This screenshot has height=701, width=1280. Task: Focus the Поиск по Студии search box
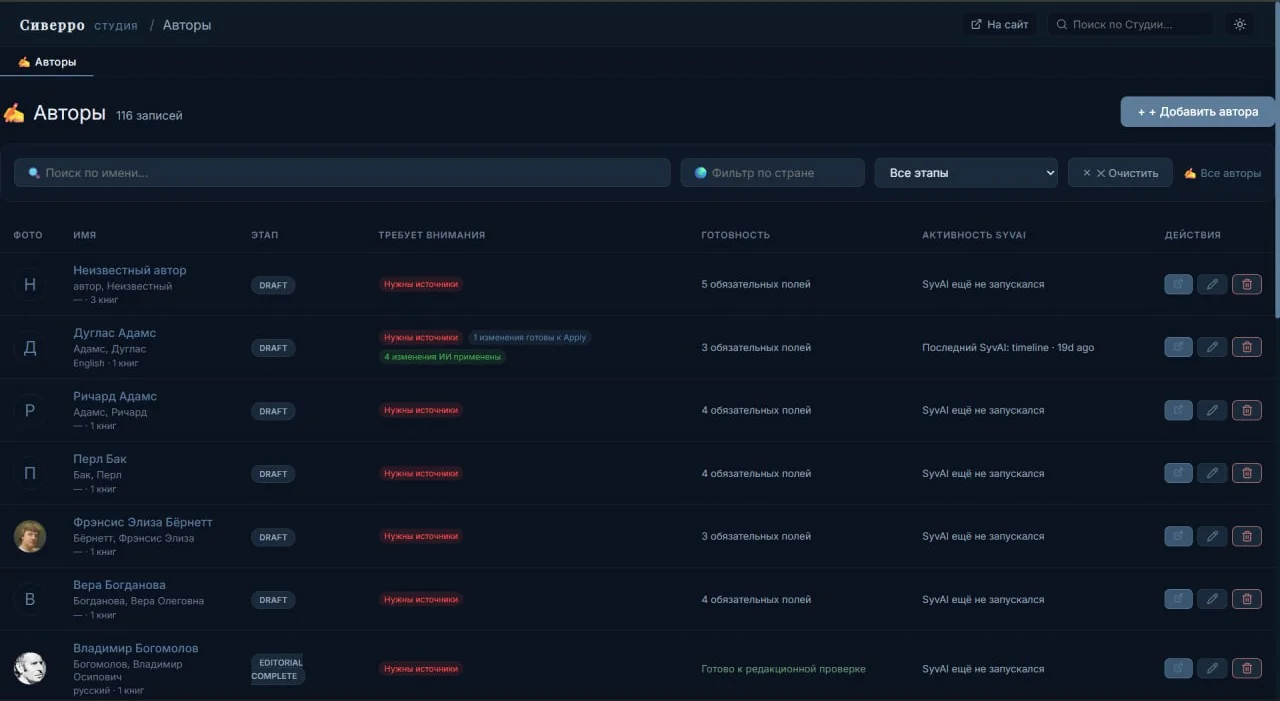click(x=1130, y=25)
